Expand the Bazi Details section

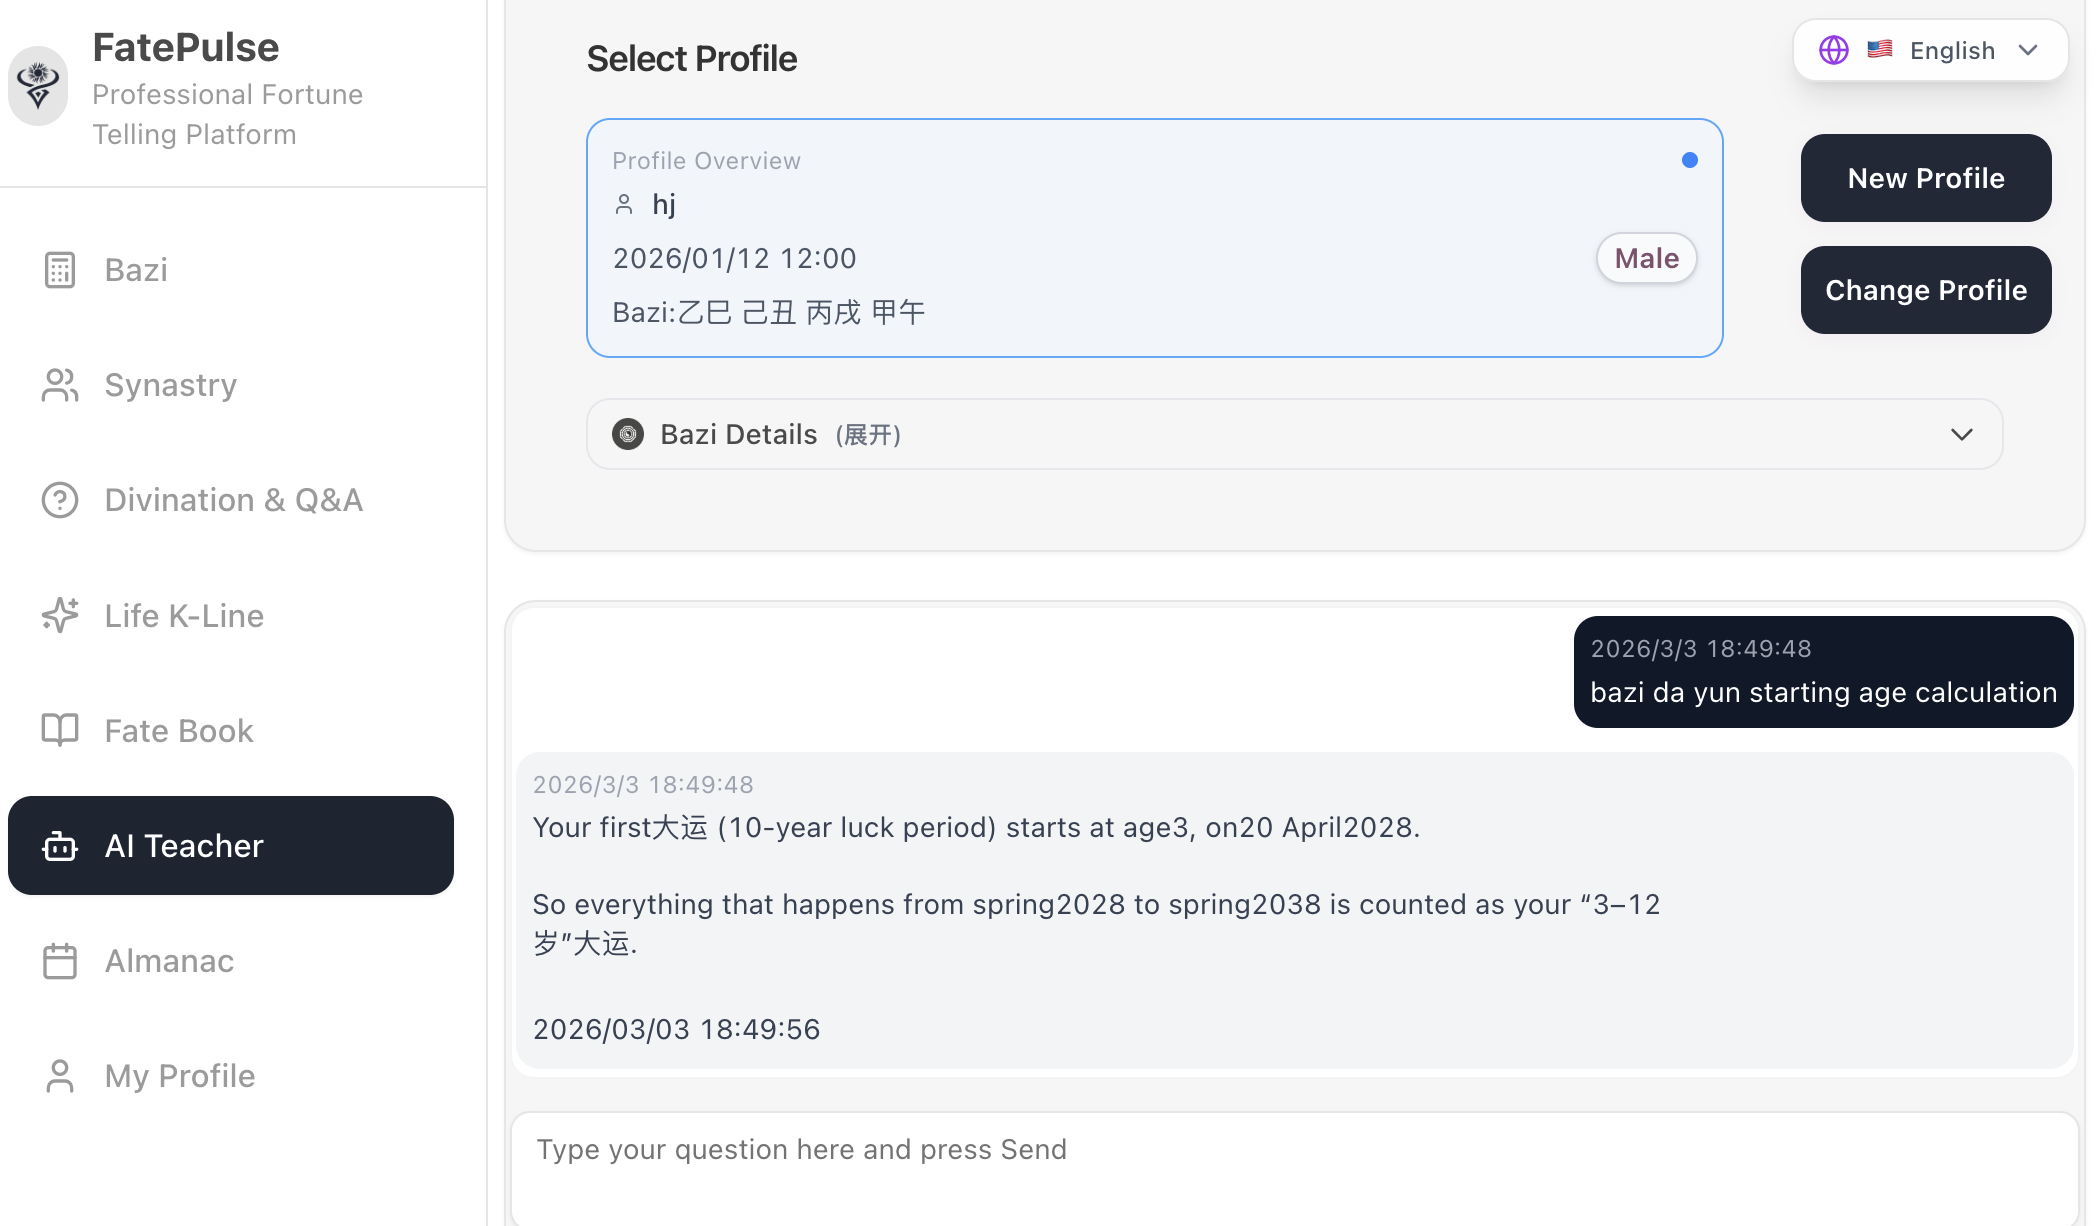(x=1294, y=434)
